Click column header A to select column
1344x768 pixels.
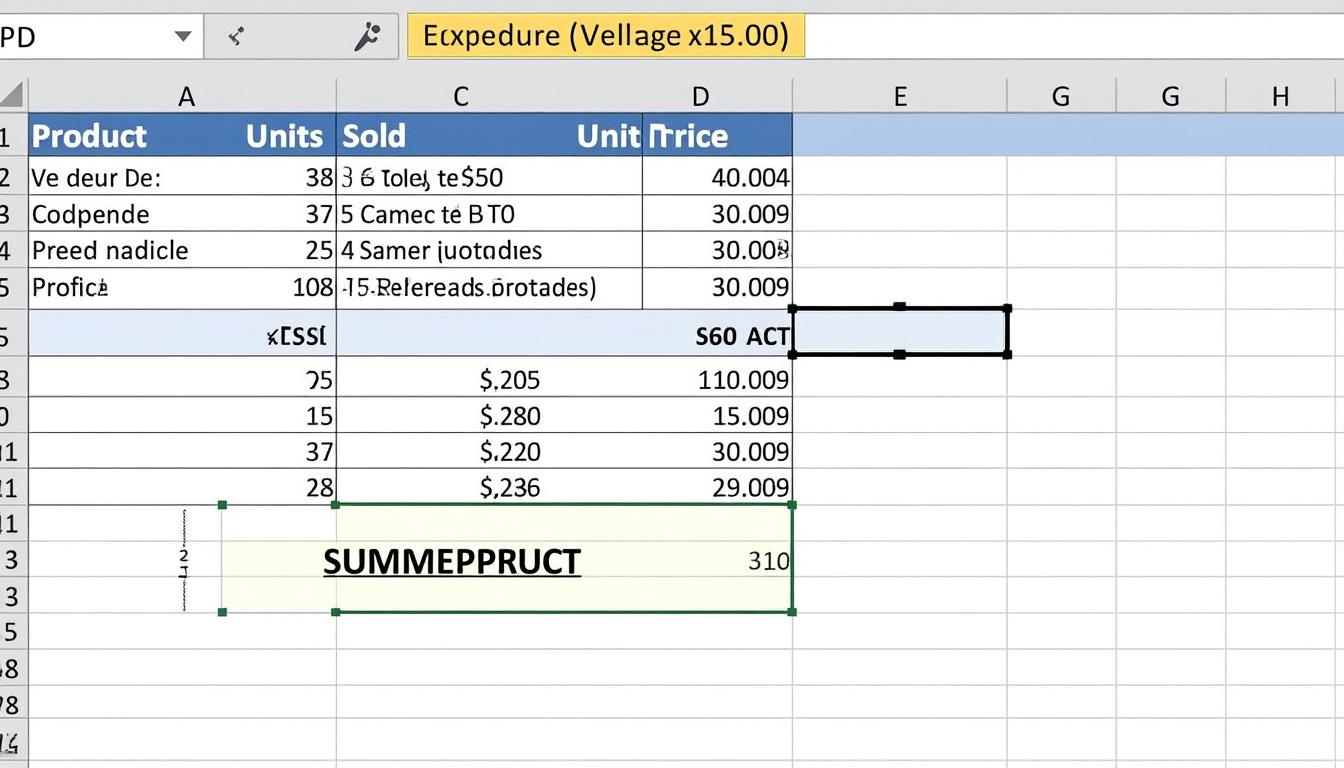(186, 96)
